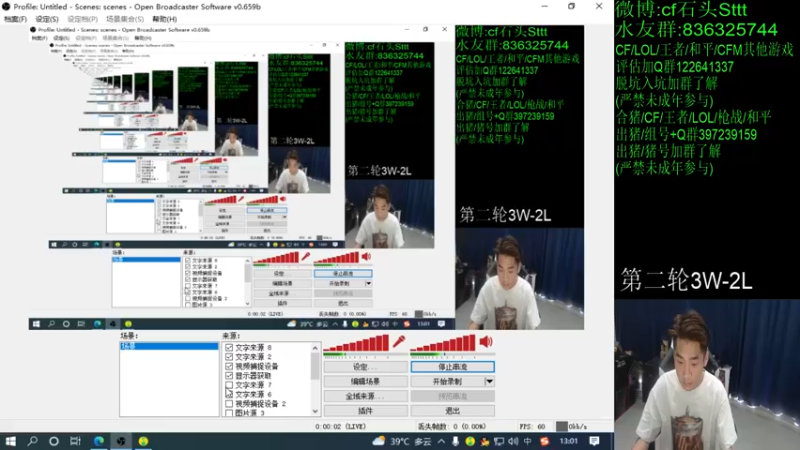
Task: Click penguin QQ tray icon
Action: 484,441
